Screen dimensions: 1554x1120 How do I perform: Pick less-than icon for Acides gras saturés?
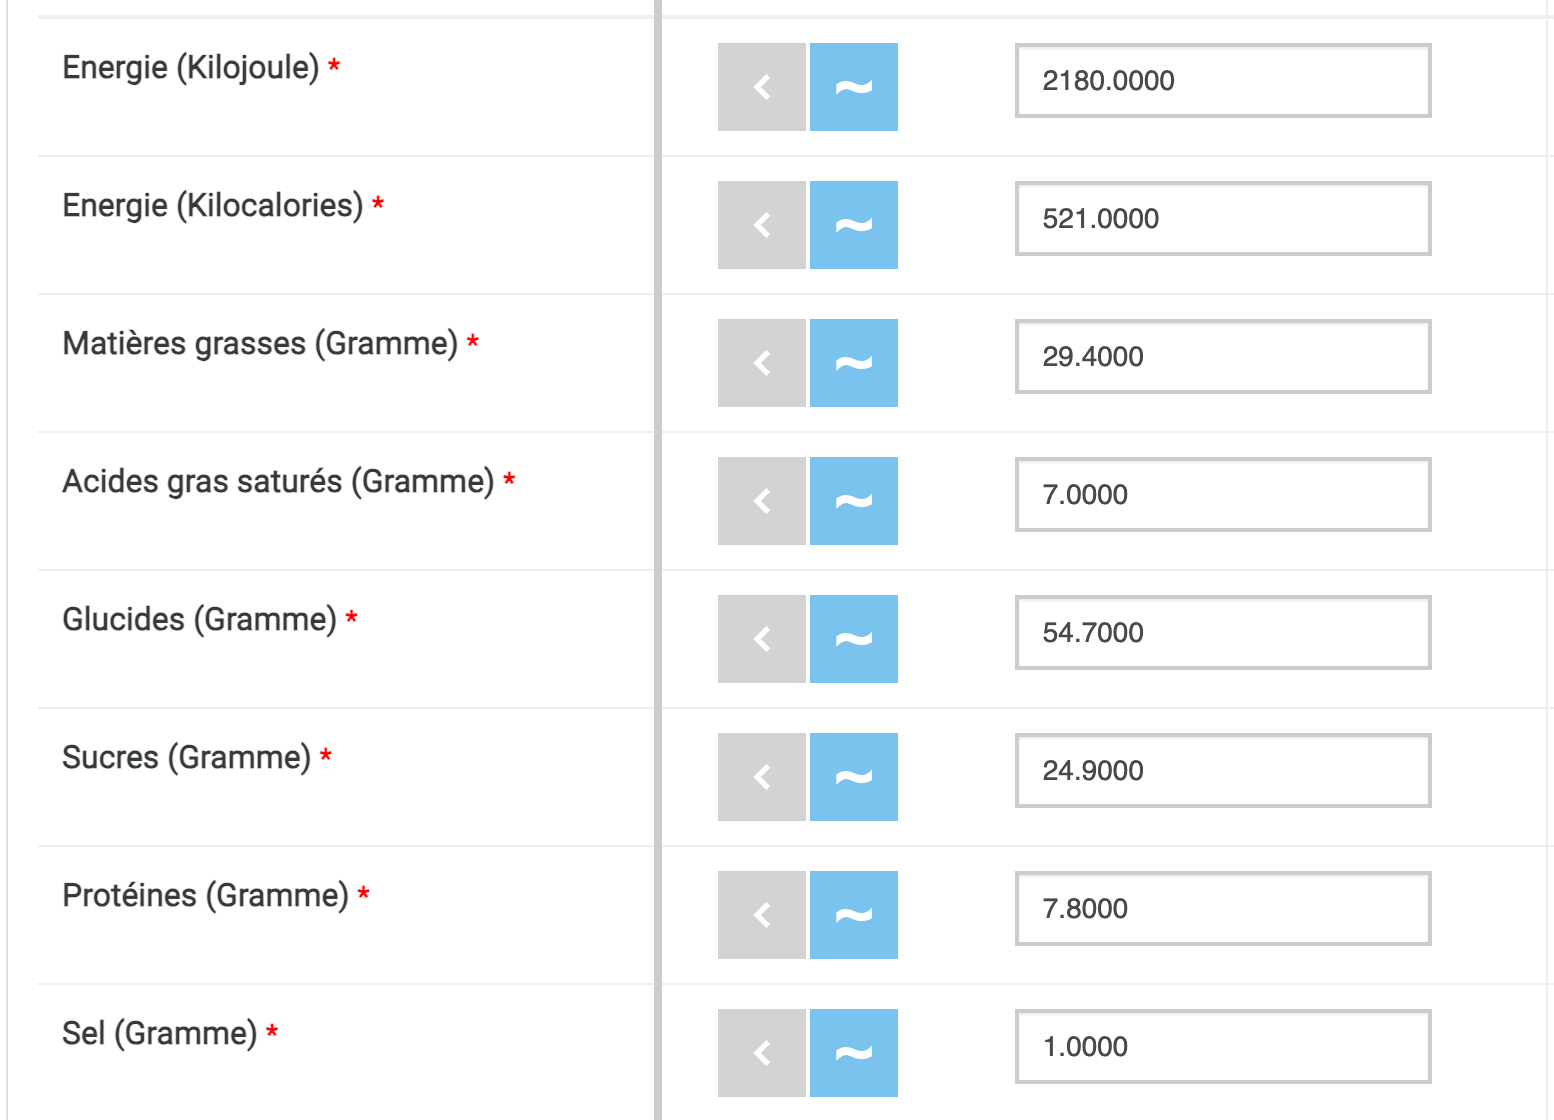762,501
